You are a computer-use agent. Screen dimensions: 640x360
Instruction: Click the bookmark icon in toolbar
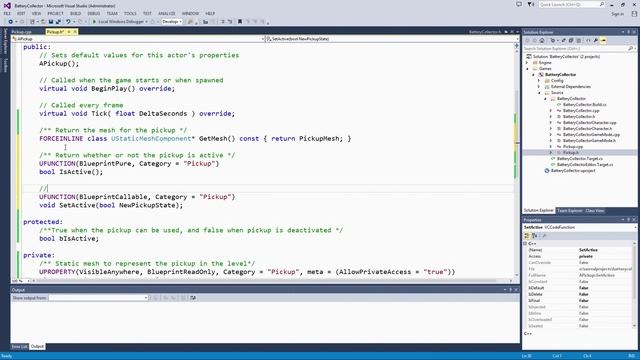(240, 22)
